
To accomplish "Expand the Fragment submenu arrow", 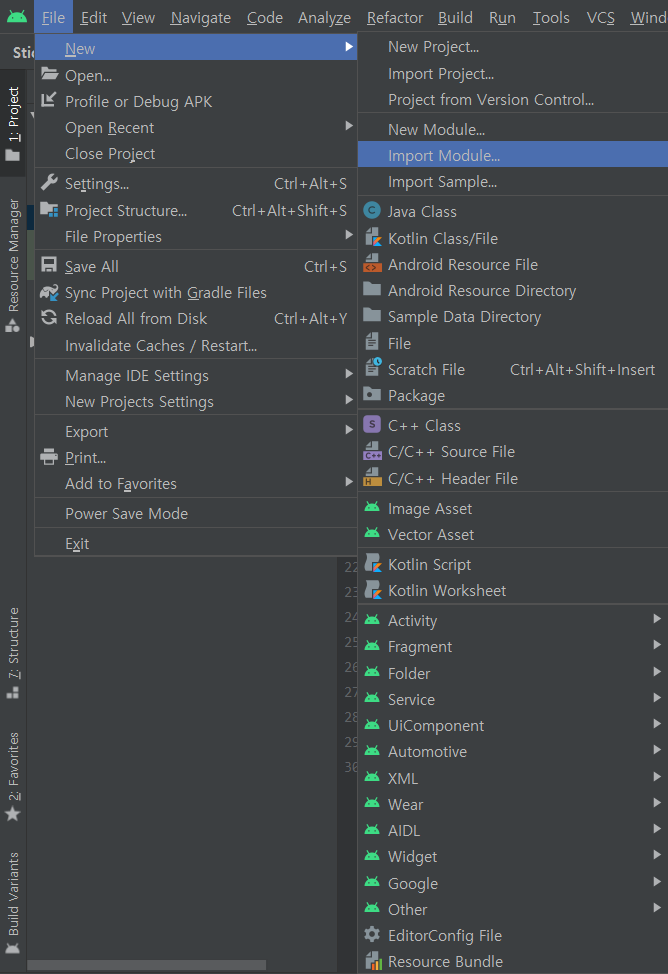I will click(657, 645).
